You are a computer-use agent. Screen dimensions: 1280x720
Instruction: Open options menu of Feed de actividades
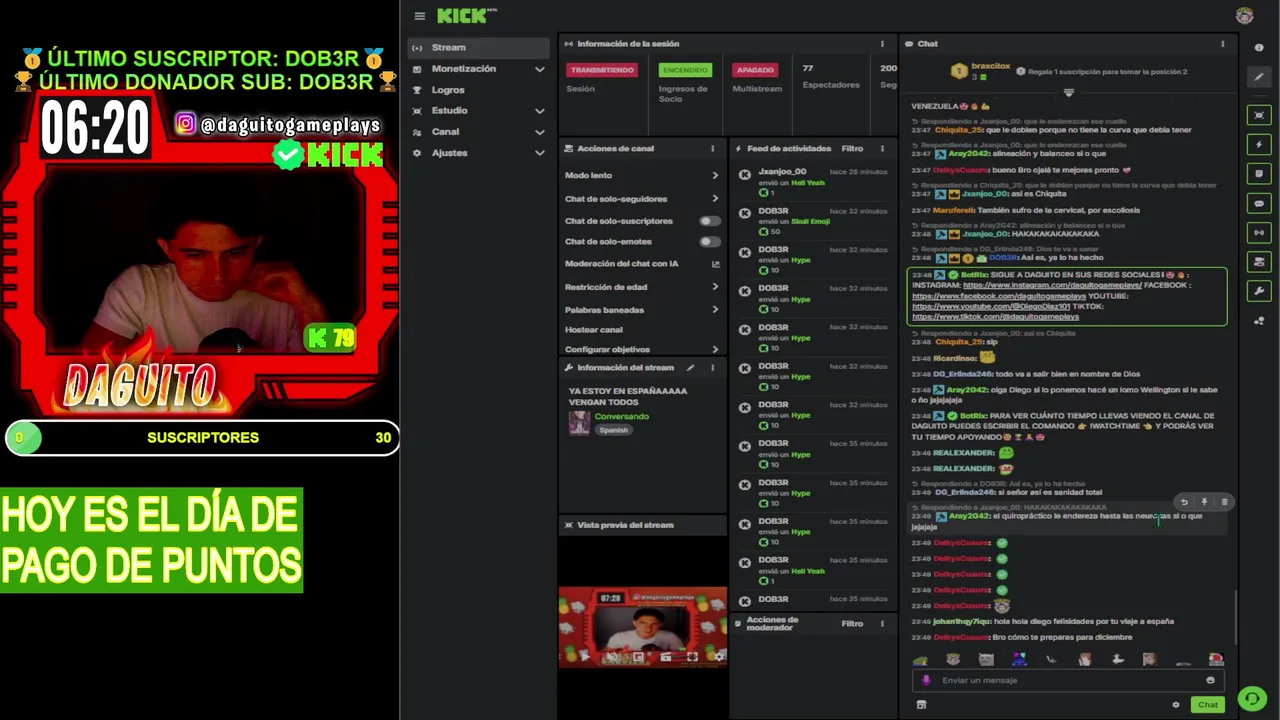pyautogui.click(x=882, y=148)
